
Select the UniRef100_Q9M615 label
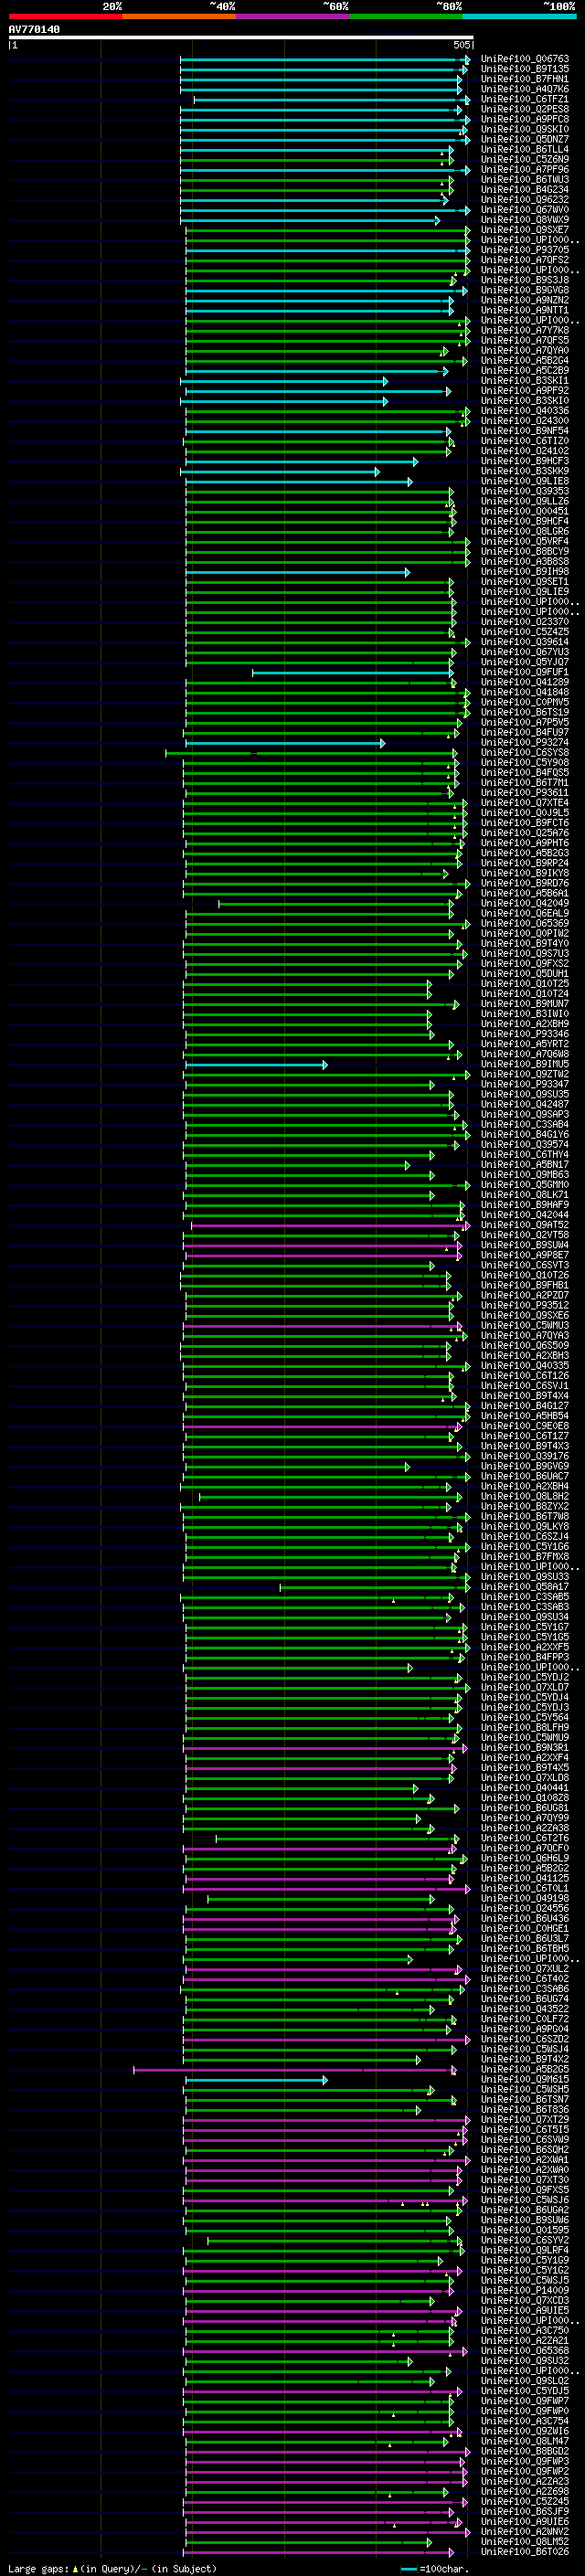pos(525,2079)
